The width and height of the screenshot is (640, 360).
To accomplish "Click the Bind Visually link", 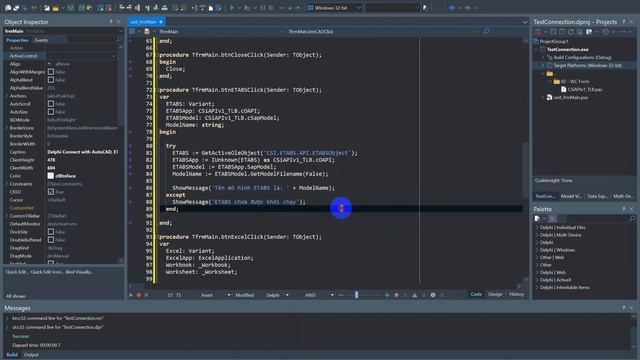I will (x=79, y=272).
